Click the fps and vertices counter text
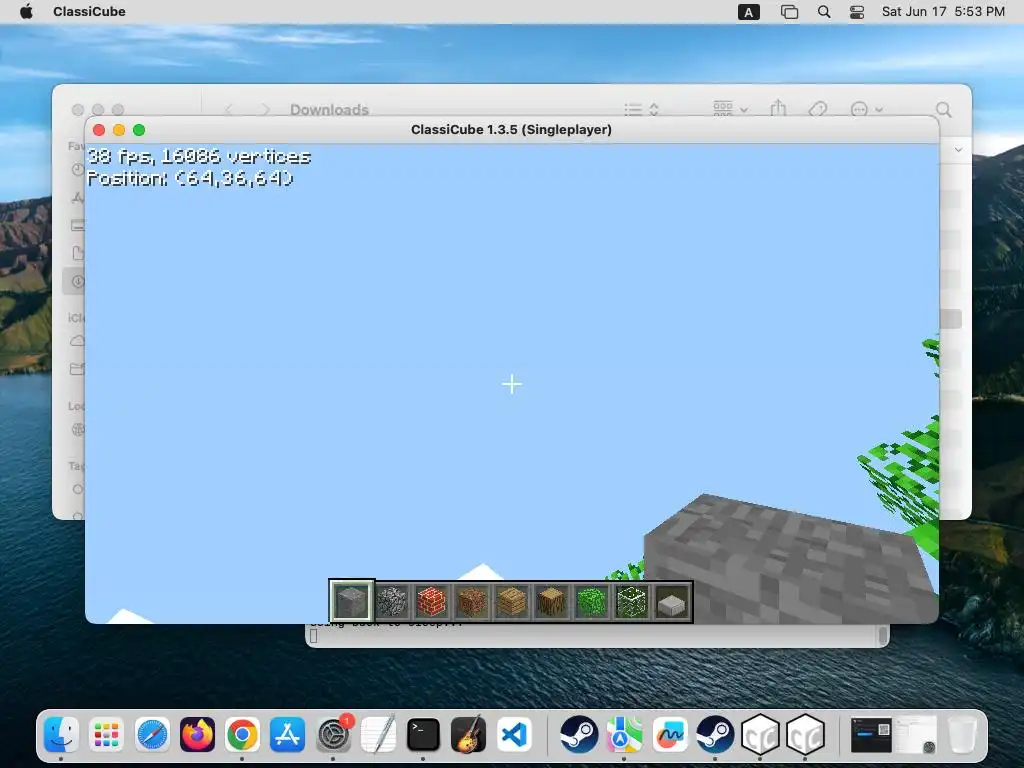The image size is (1024, 768). 199,157
